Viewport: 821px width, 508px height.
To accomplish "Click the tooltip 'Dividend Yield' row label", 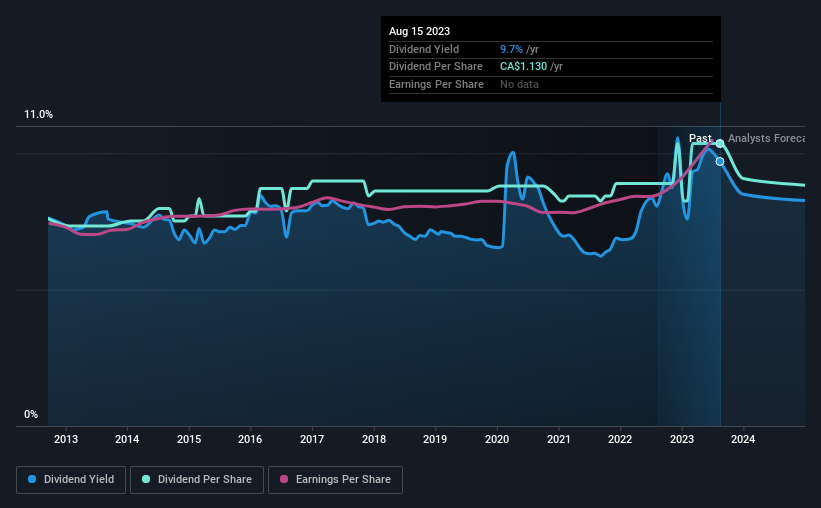I will coord(424,49).
